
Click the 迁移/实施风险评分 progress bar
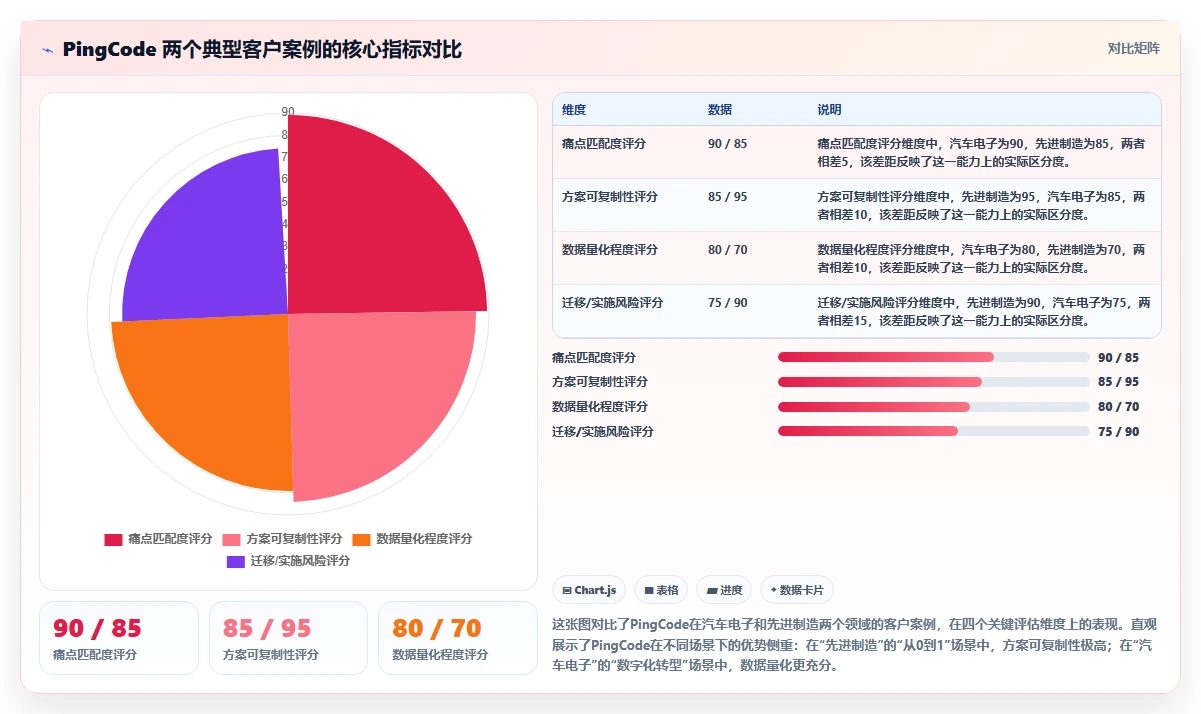point(934,432)
